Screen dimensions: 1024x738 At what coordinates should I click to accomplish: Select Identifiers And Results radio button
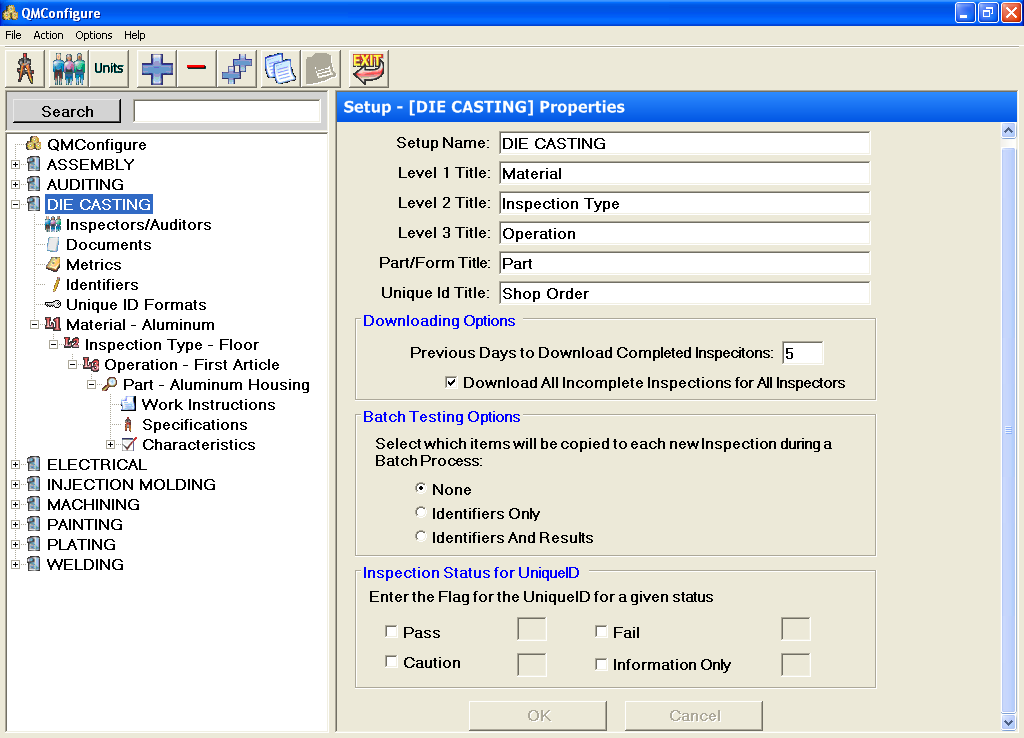(421, 537)
